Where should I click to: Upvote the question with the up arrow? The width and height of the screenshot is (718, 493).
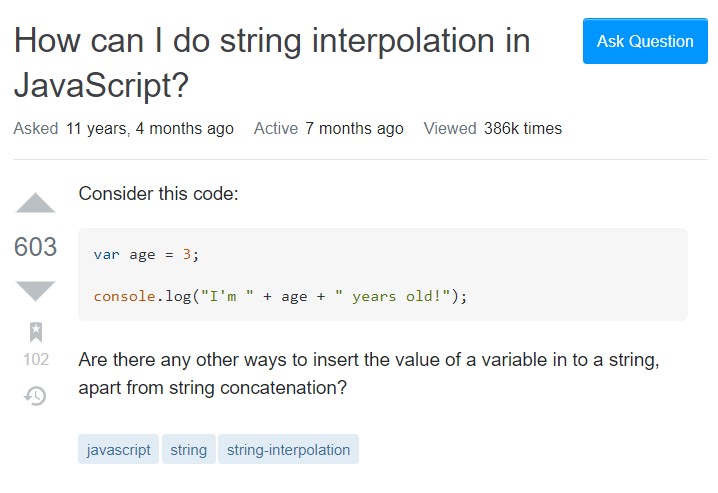[x=35, y=203]
